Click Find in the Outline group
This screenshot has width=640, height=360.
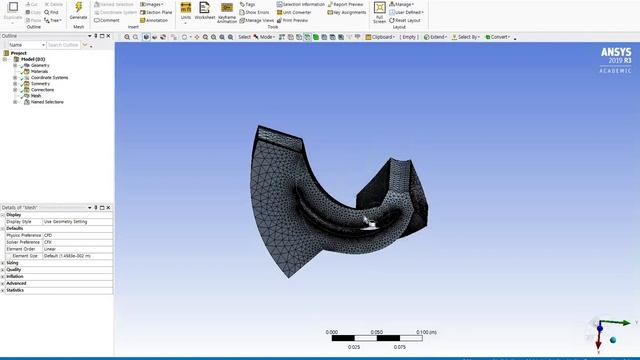coord(51,12)
